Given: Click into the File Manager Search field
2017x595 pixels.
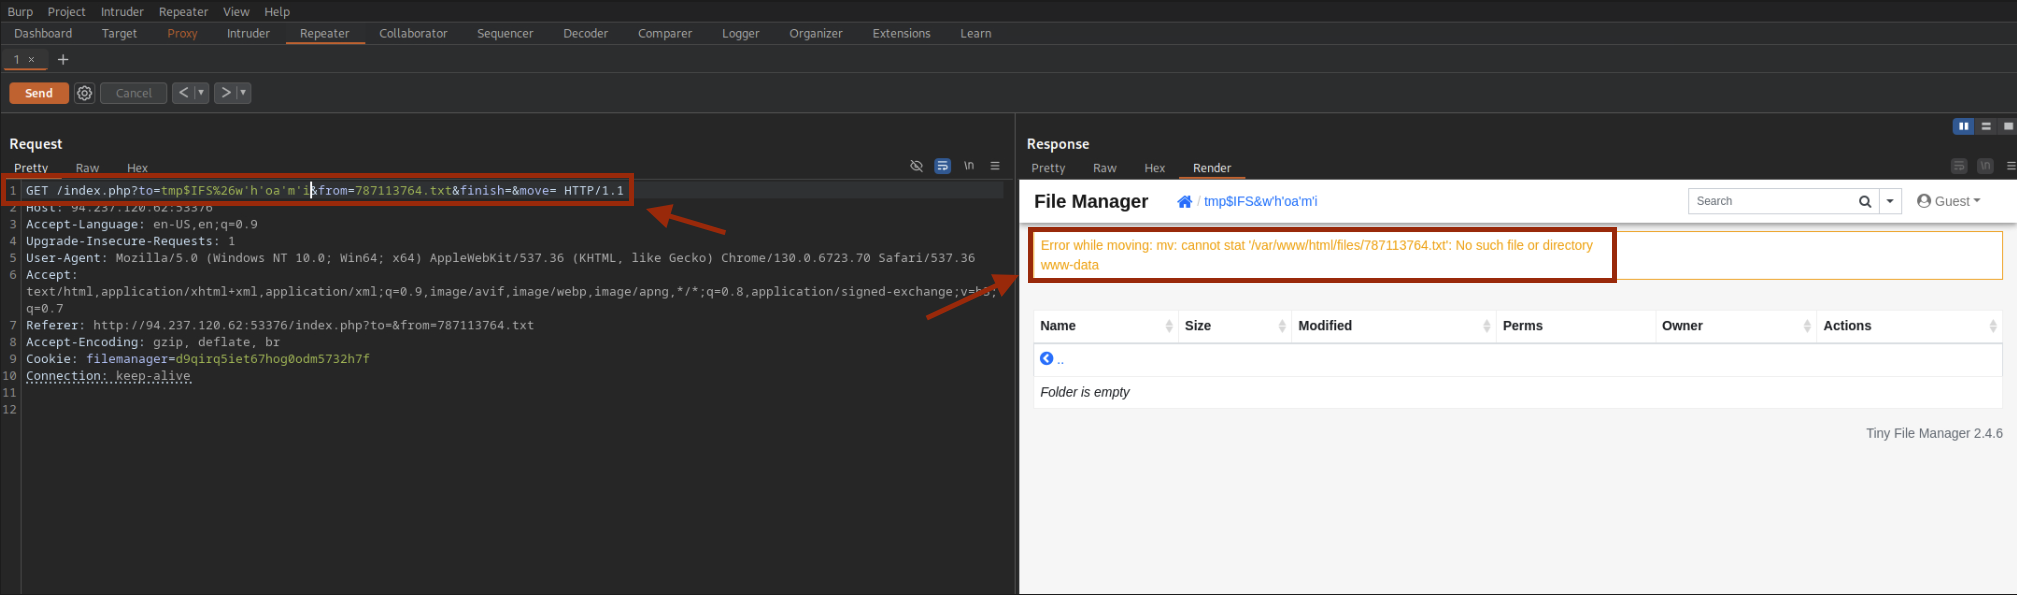Looking at the screenshot, I should point(1771,201).
